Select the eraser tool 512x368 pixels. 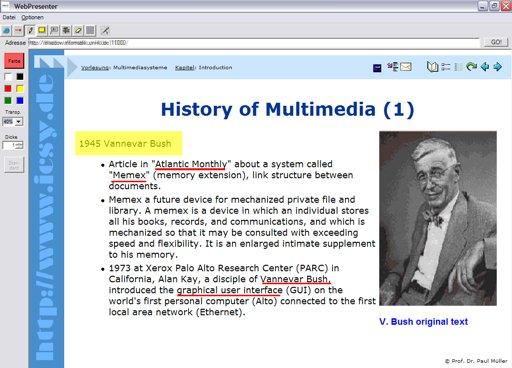click(x=78, y=31)
